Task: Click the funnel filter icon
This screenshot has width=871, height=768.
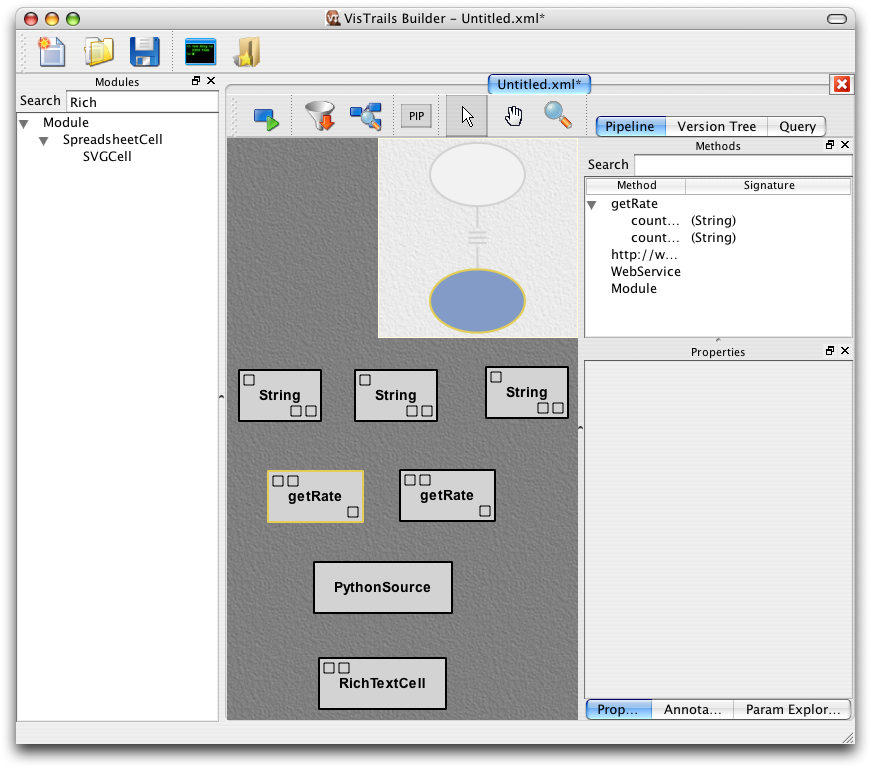Action: tap(319, 116)
